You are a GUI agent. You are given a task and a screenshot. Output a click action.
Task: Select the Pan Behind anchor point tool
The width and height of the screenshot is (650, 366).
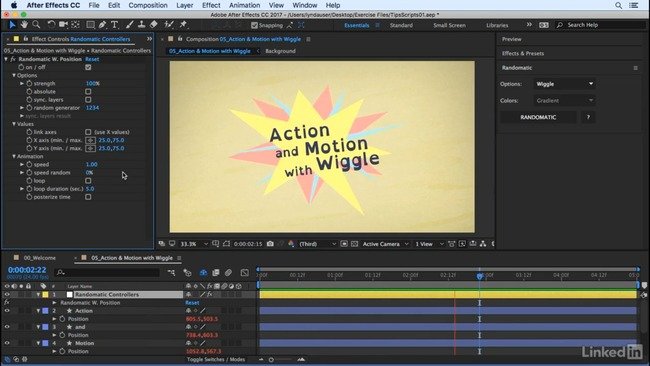(75, 25)
